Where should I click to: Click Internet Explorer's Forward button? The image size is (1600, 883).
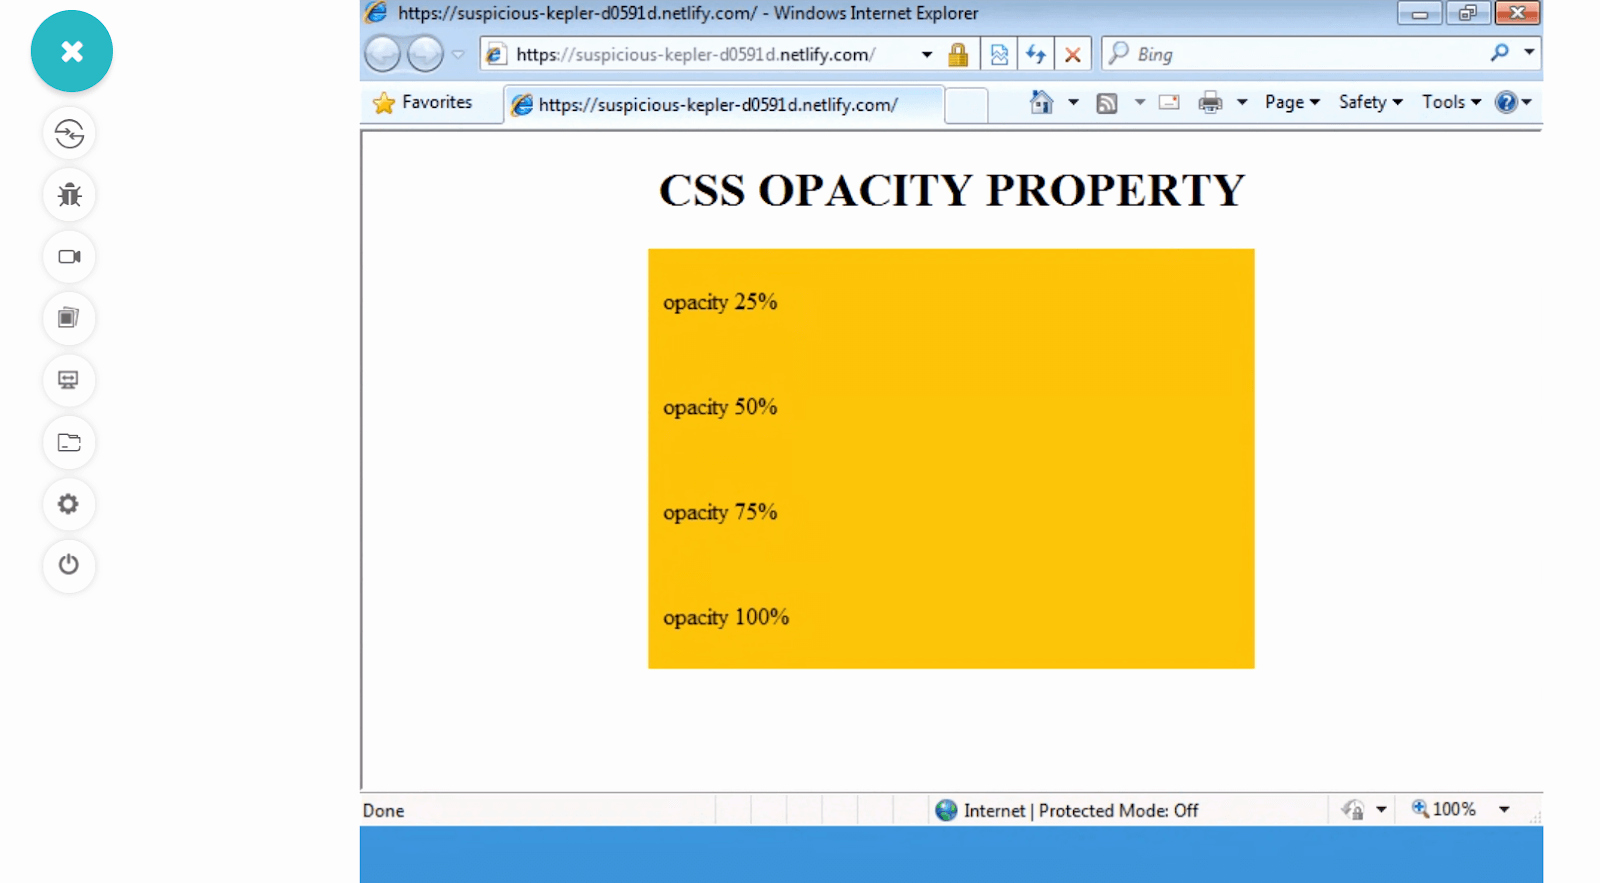coord(425,54)
